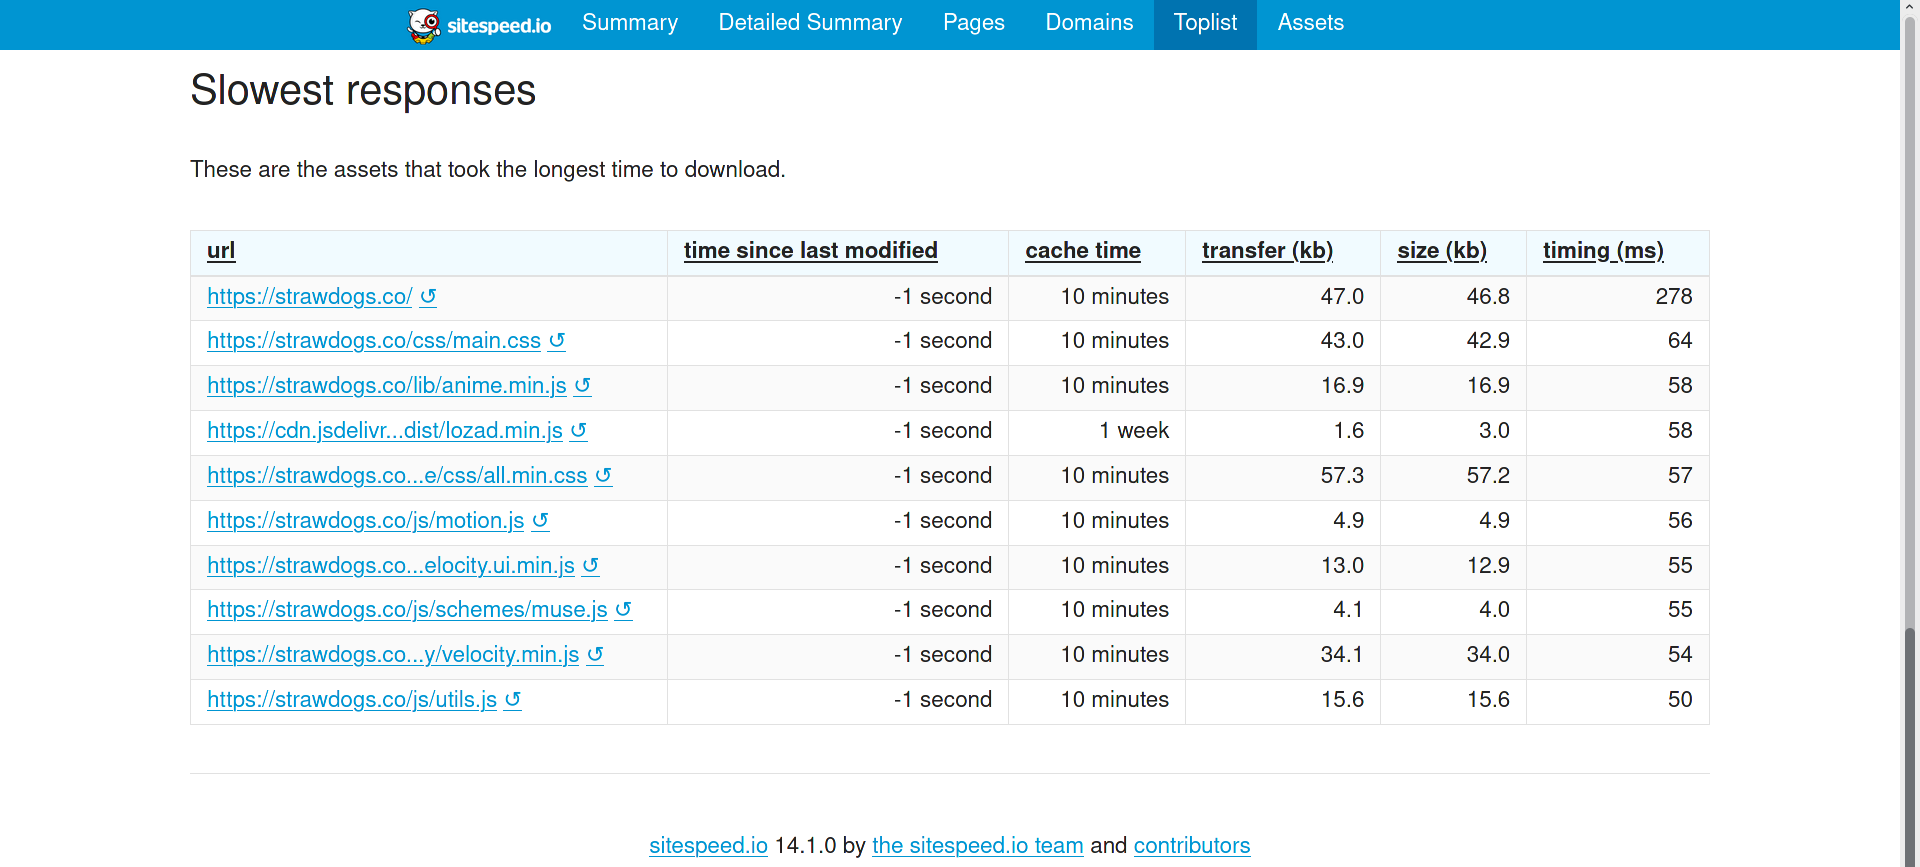Open the js/schemes/muse.js link
Image resolution: width=1920 pixels, height=867 pixels.
407,609
